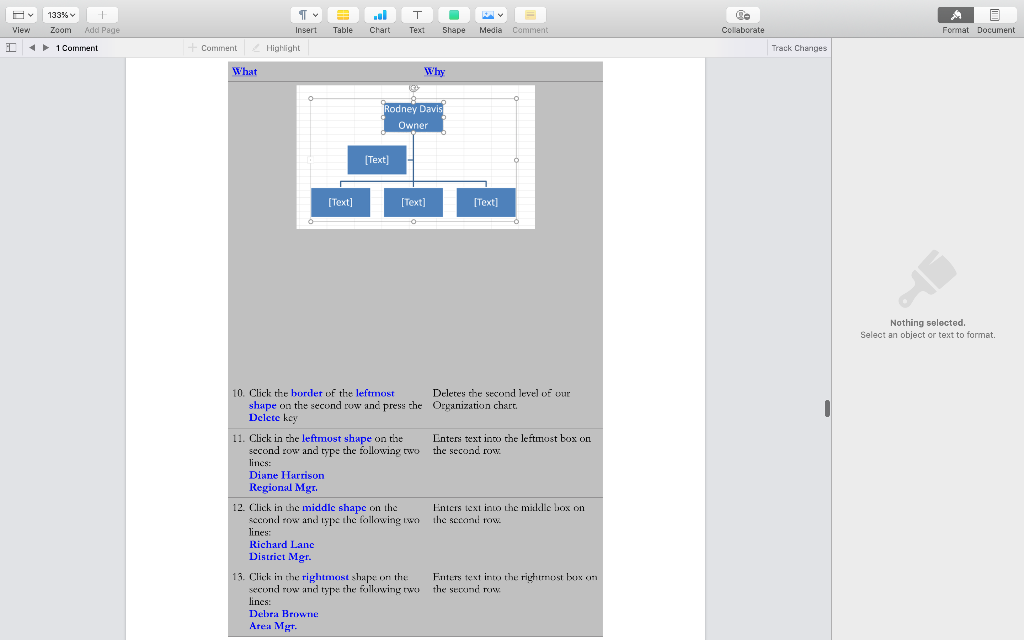The image size is (1024, 640).
Task: Click the 'Area Mgr.' text
Action: pos(273,626)
